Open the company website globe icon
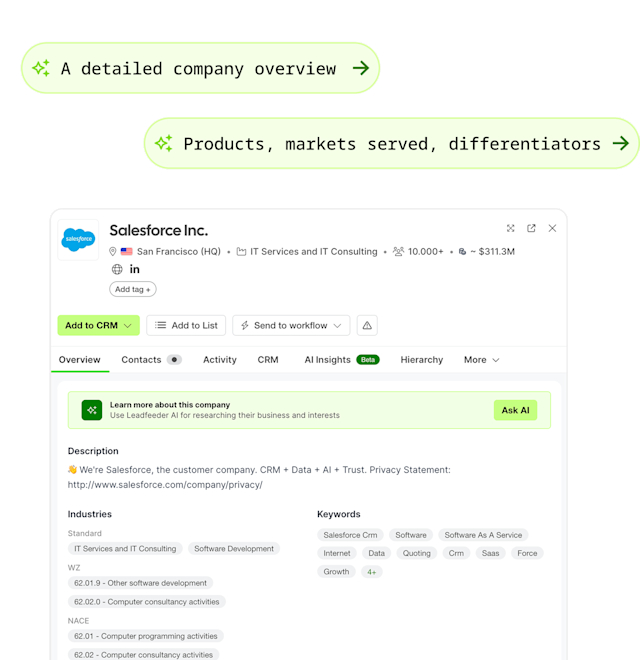Image resolution: width=640 pixels, height=660 pixels. [x=117, y=269]
